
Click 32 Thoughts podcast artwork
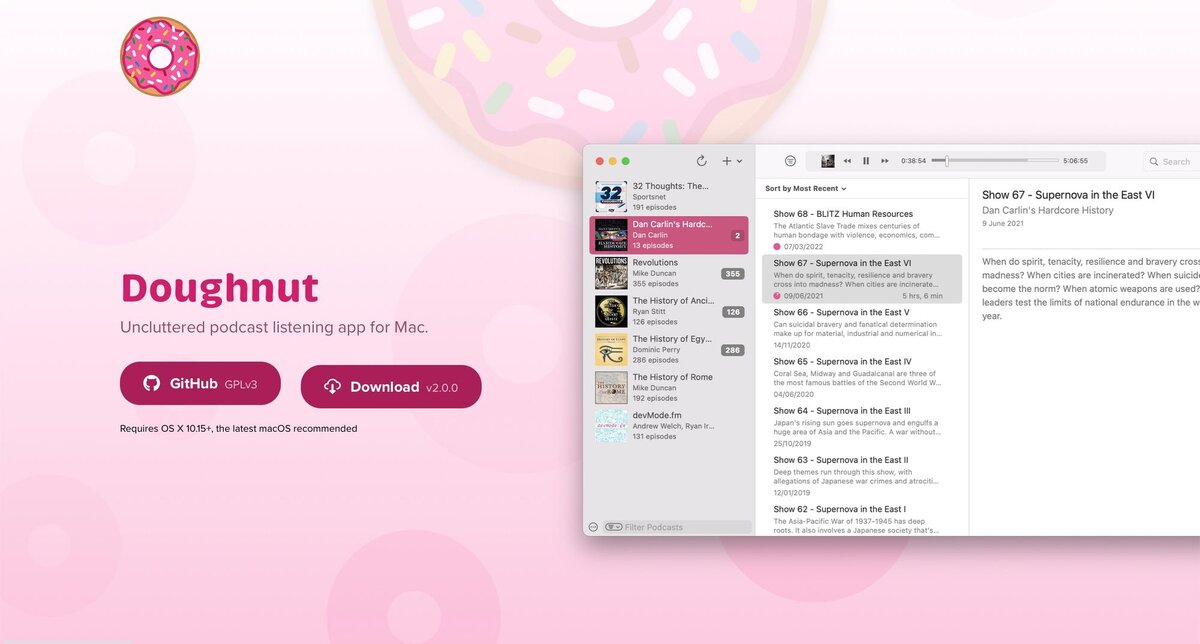click(x=611, y=196)
